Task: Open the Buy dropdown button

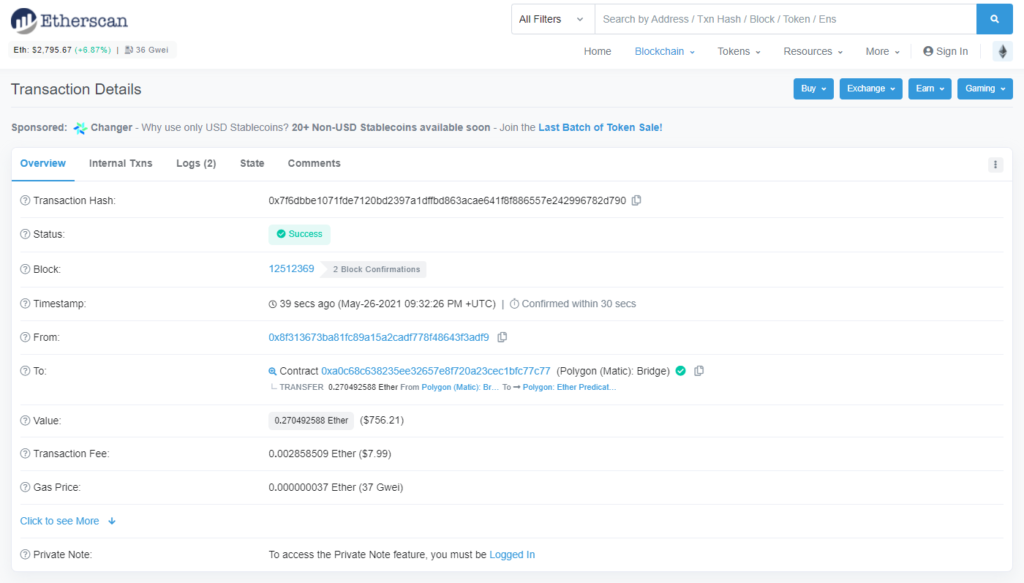Action: click(813, 89)
